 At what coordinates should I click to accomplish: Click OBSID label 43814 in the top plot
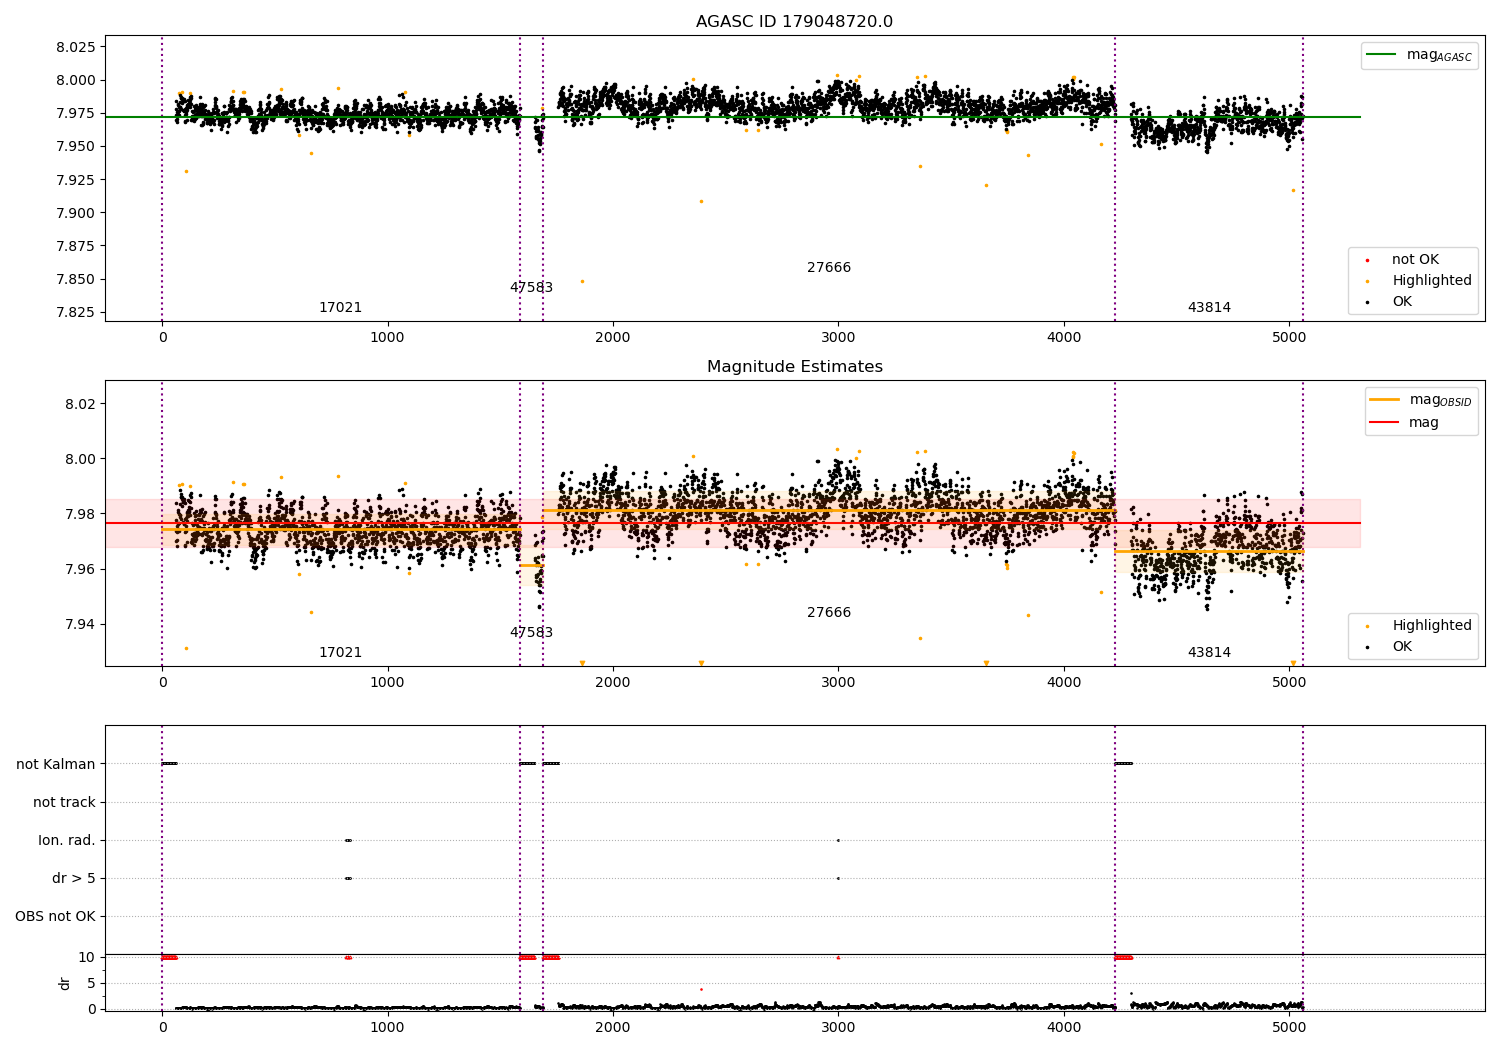pyautogui.click(x=1209, y=308)
